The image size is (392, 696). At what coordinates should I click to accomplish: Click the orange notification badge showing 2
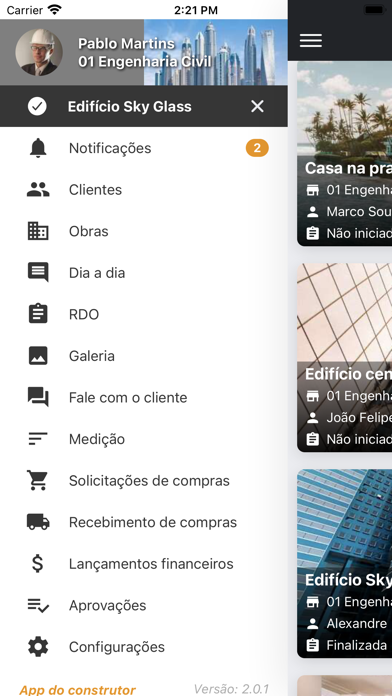[x=257, y=148]
